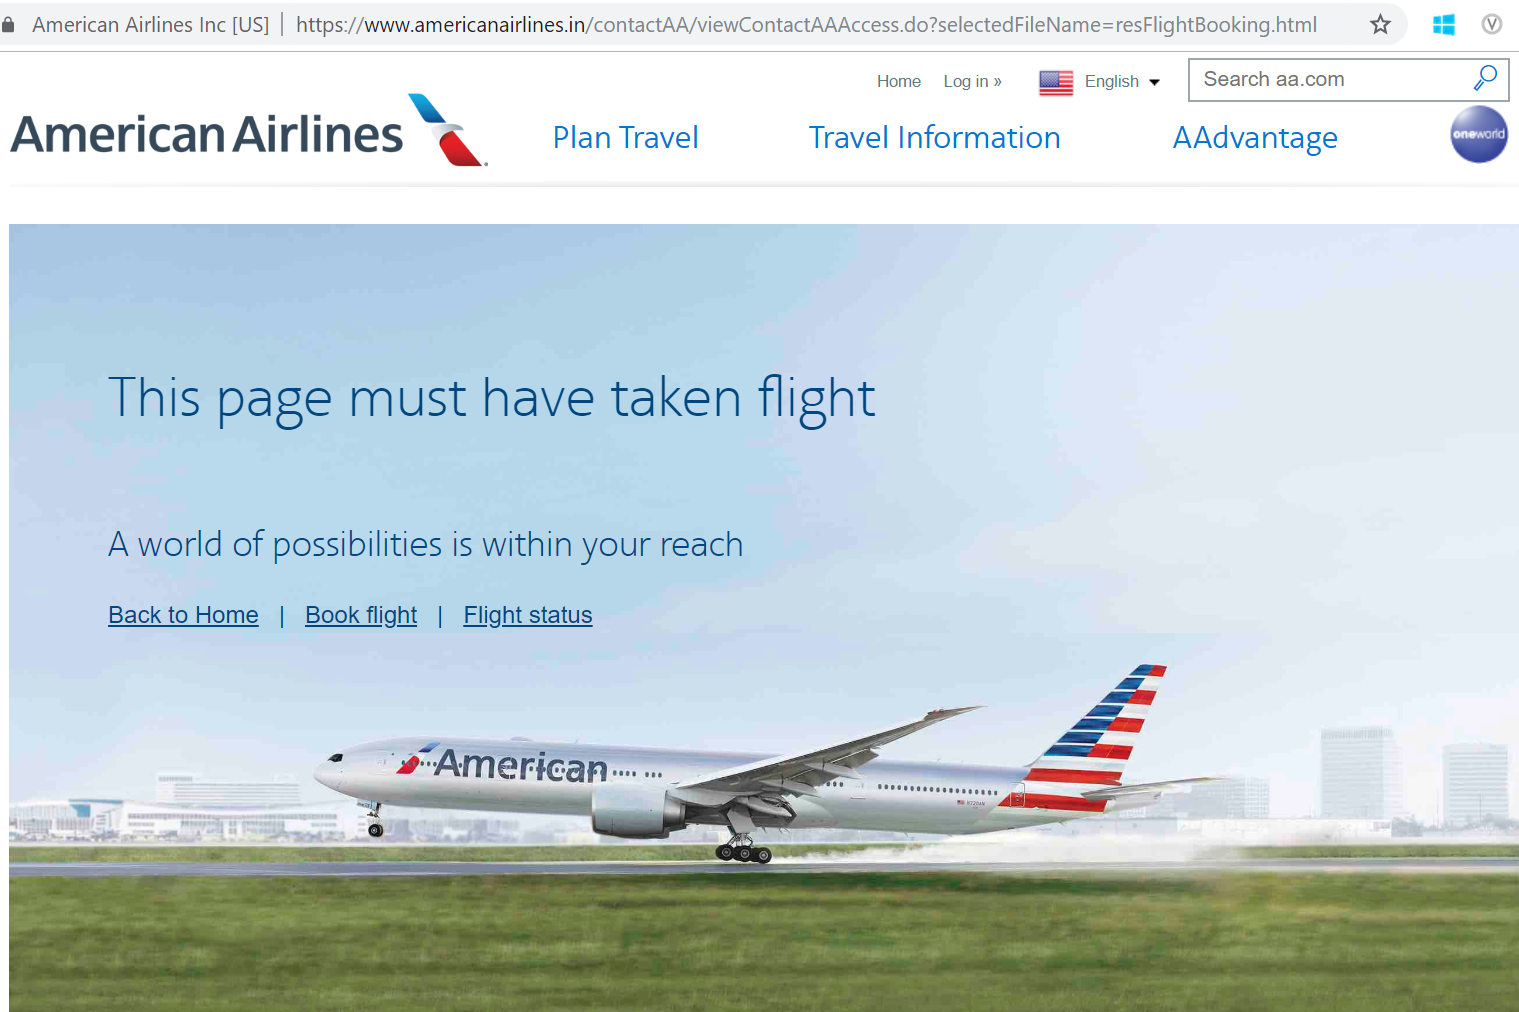Follow the Back to Home link
The height and width of the screenshot is (1012, 1519).
coord(183,615)
